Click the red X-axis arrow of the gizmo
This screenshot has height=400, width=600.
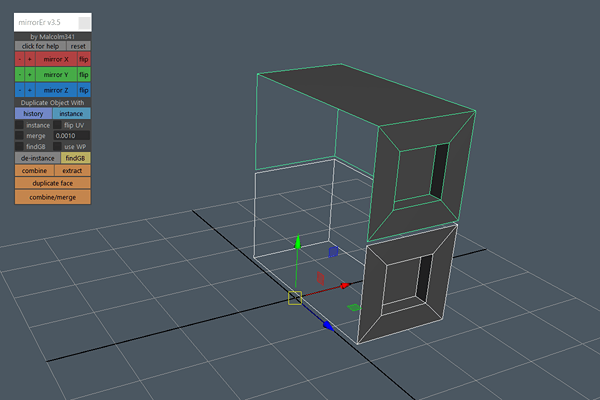pyautogui.click(x=345, y=285)
